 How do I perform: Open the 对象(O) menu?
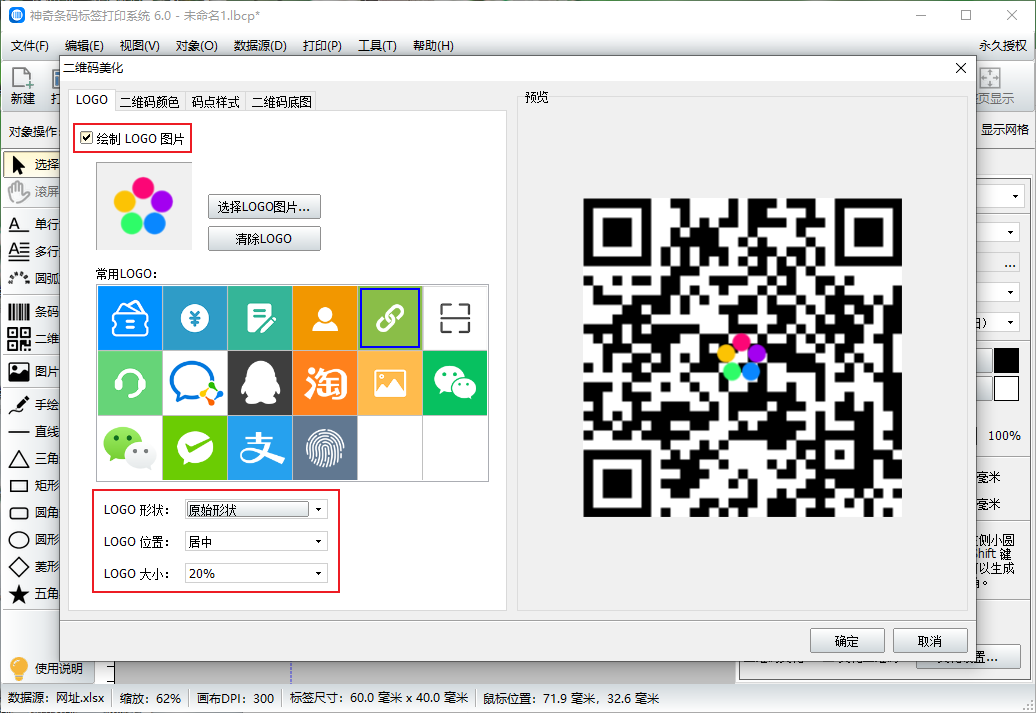click(x=196, y=46)
